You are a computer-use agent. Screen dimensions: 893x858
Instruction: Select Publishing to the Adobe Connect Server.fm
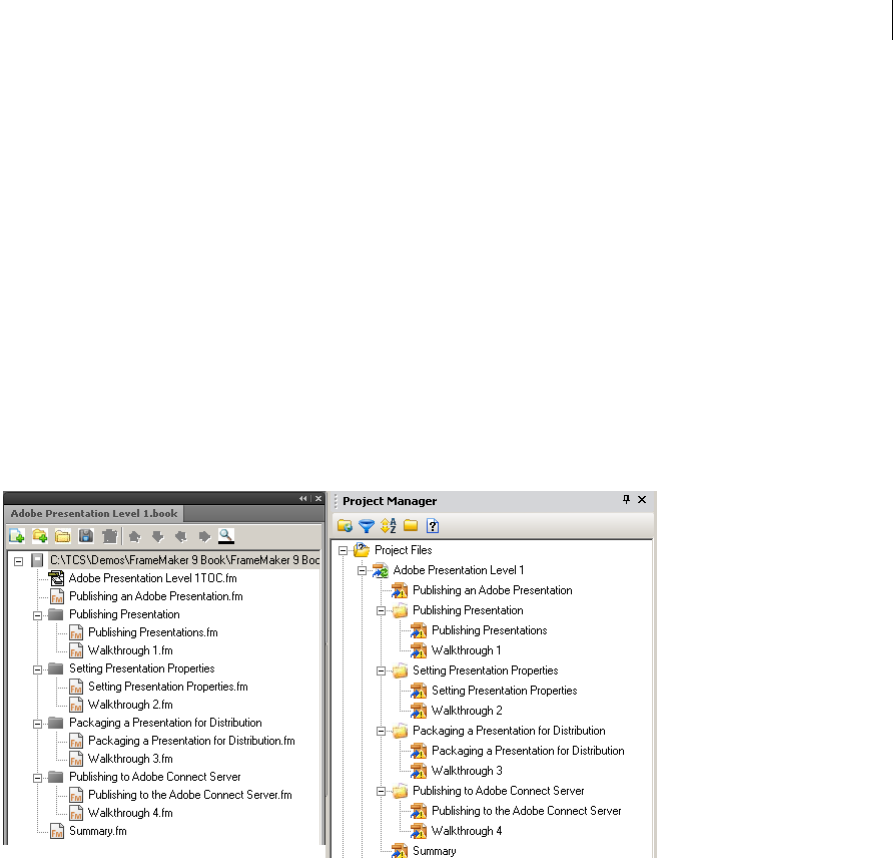click(190, 794)
